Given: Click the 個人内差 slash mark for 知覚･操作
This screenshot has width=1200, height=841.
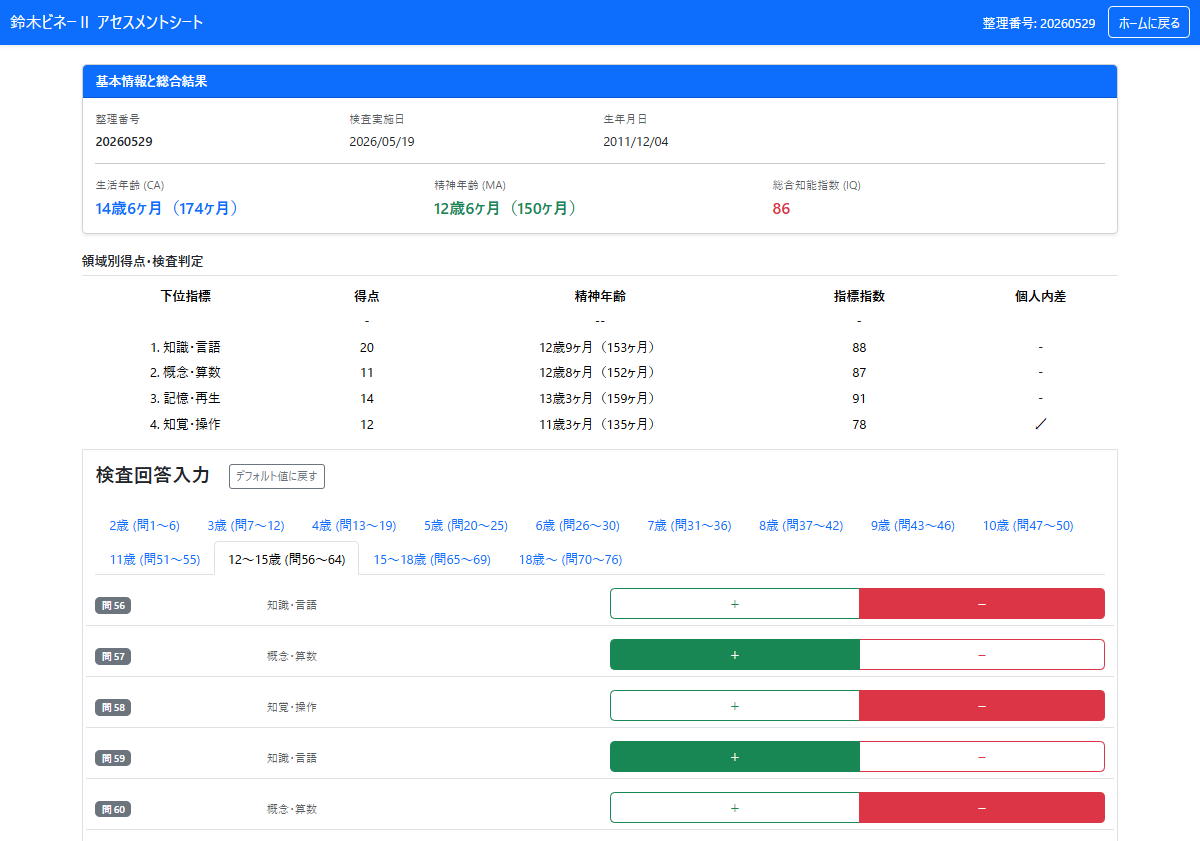Looking at the screenshot, I should click(x=1041, y=424).
